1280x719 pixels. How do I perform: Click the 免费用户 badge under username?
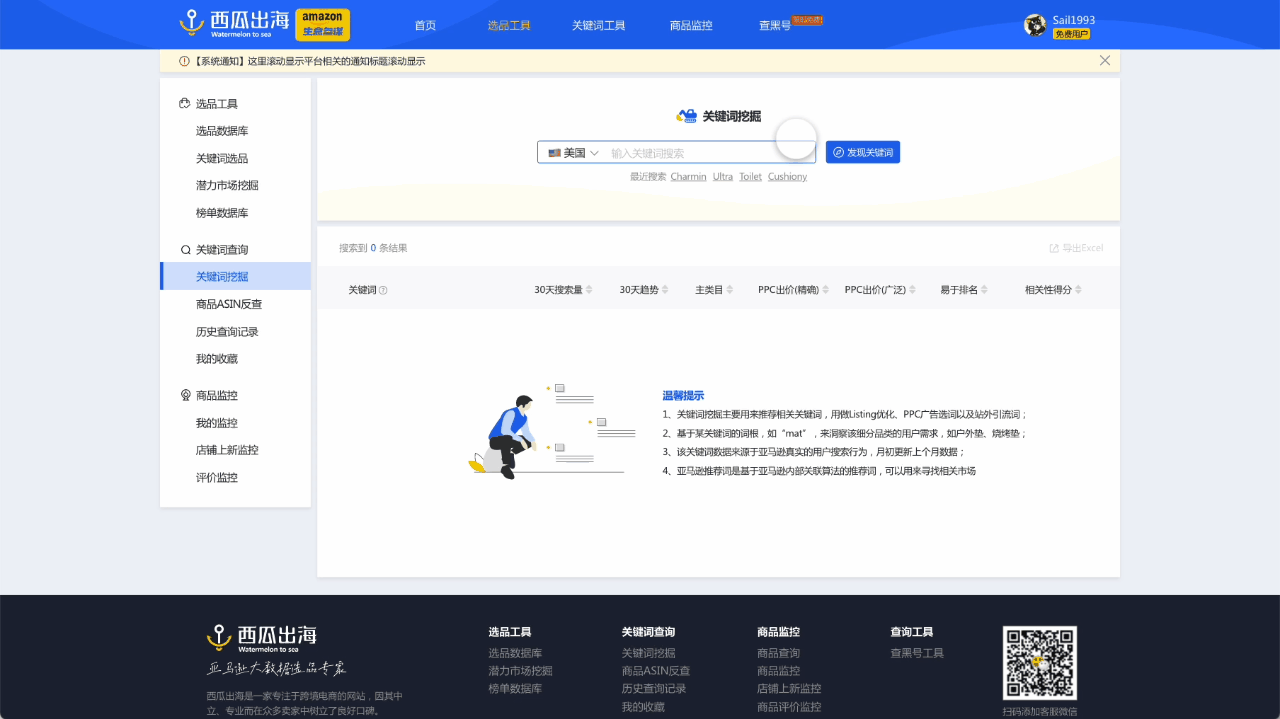point(1071,34)
